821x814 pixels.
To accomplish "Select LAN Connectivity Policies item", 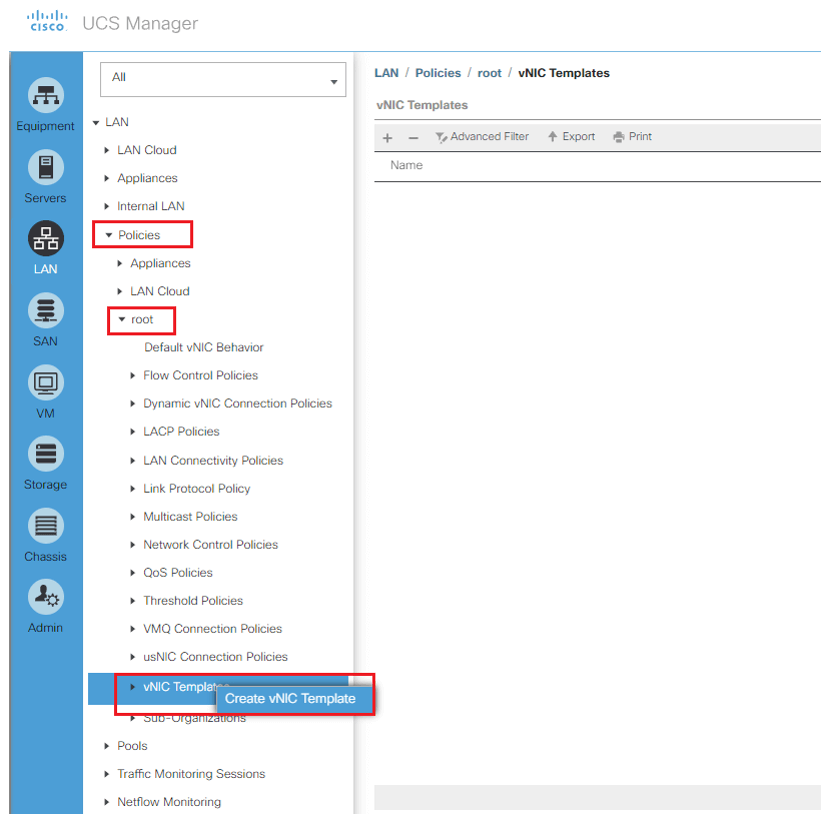I will 213,461.
